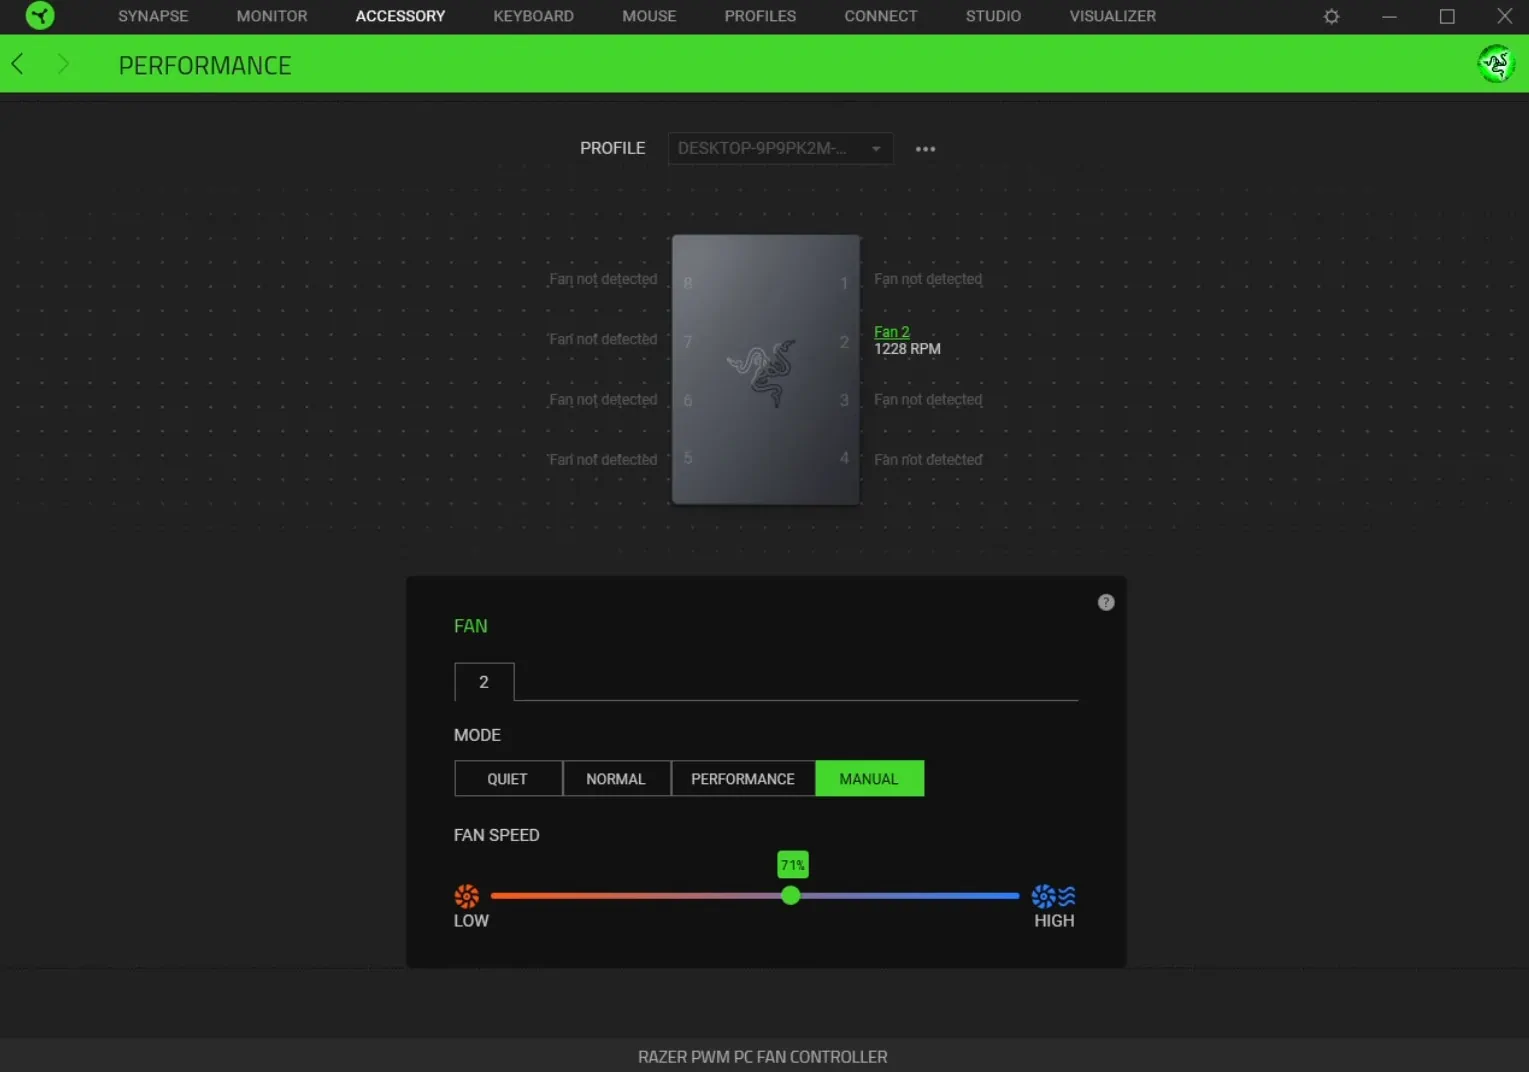This screenshot has height=1072, width=1529.
Task: Open the PROFILES tab
Action: (x=760, y=16)
